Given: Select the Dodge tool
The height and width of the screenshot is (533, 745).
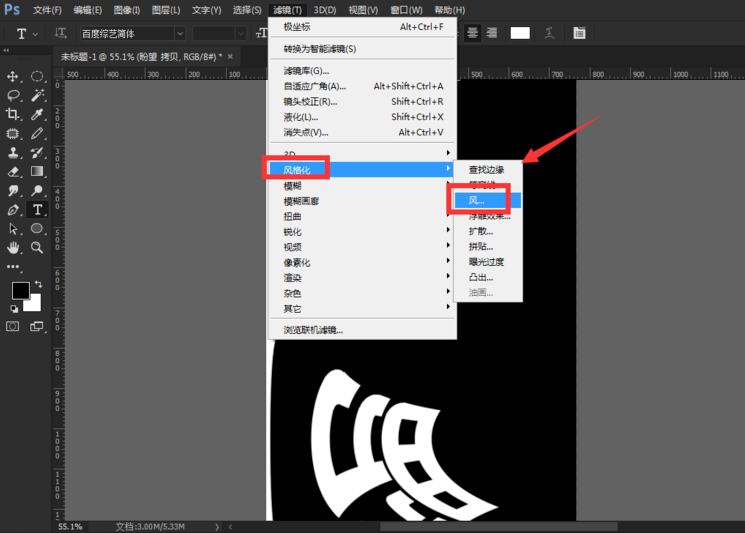Looking at the screenshot, I should pyautogui.click(x=37, y=190).
